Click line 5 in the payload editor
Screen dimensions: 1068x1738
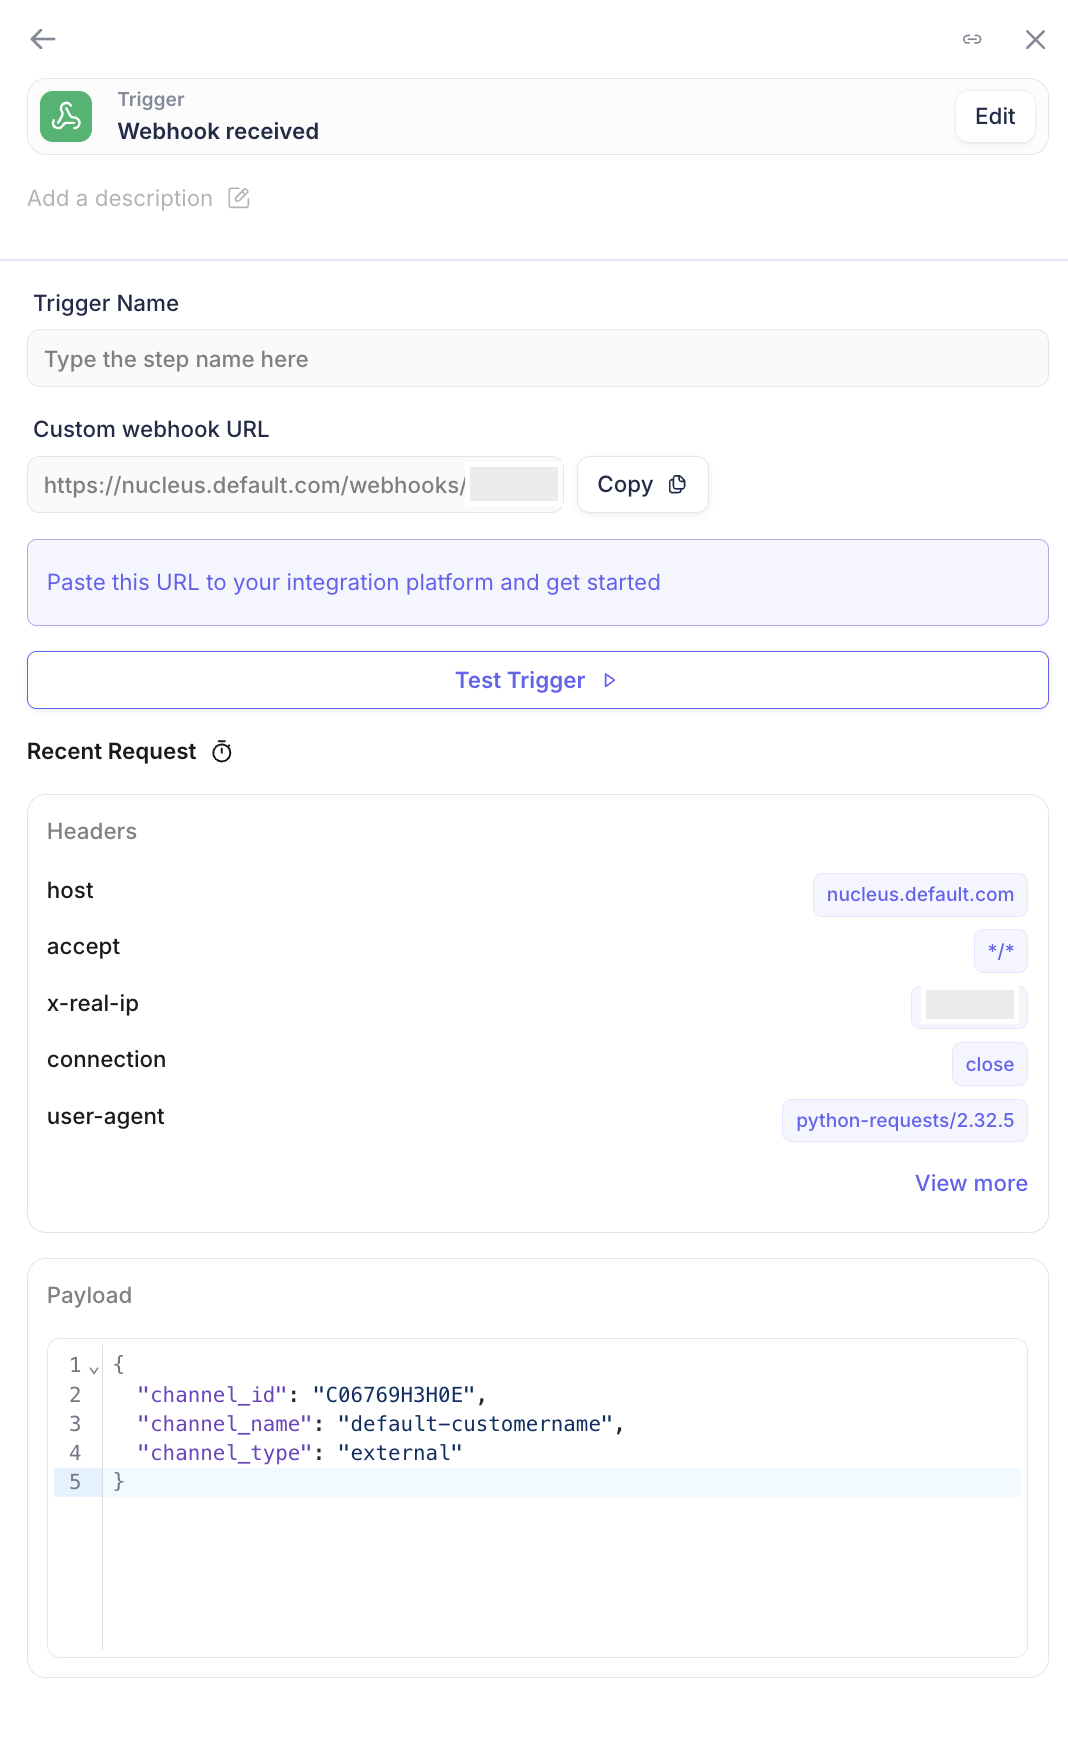click(x=560, y=1482)
